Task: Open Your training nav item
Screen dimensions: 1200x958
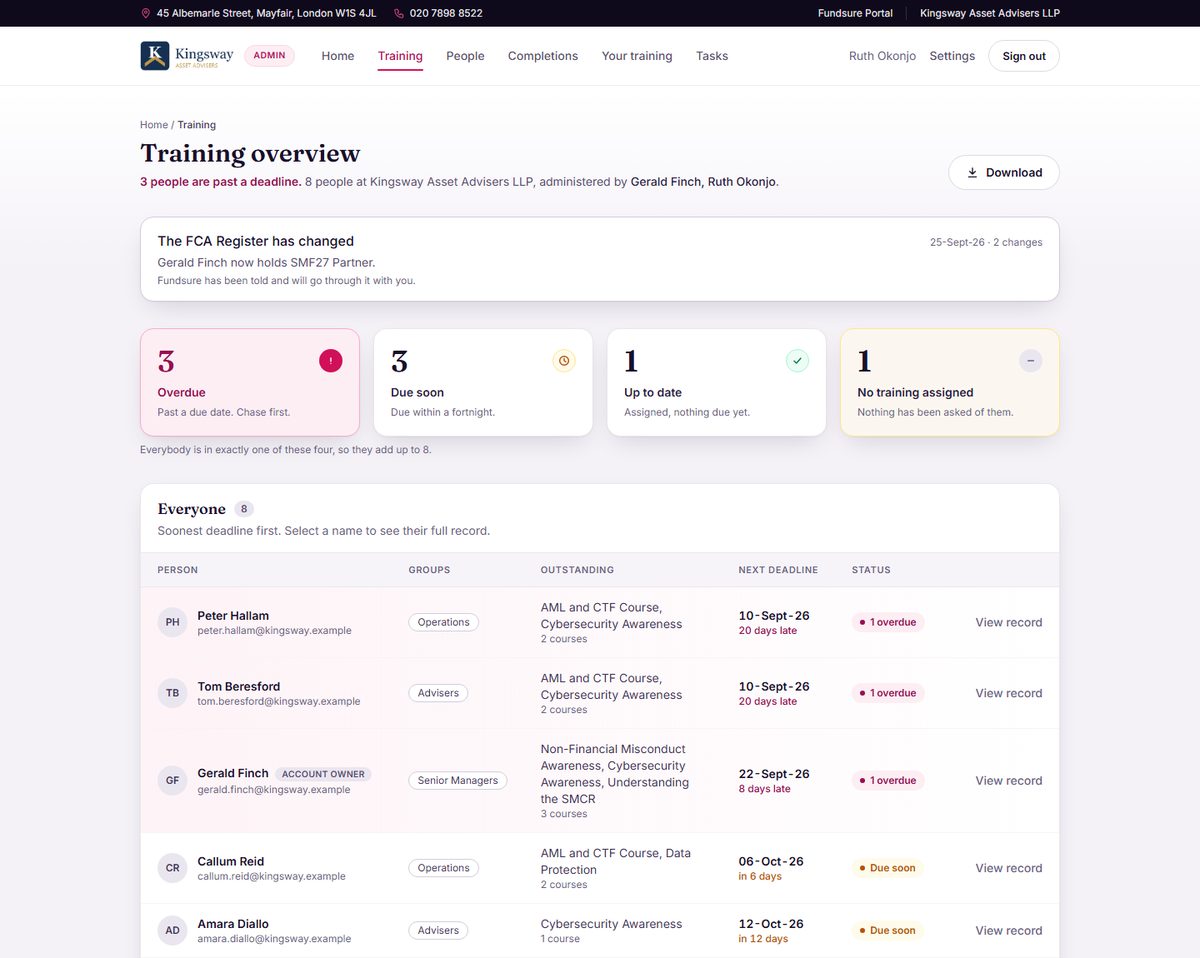Action: pos(637,56)
